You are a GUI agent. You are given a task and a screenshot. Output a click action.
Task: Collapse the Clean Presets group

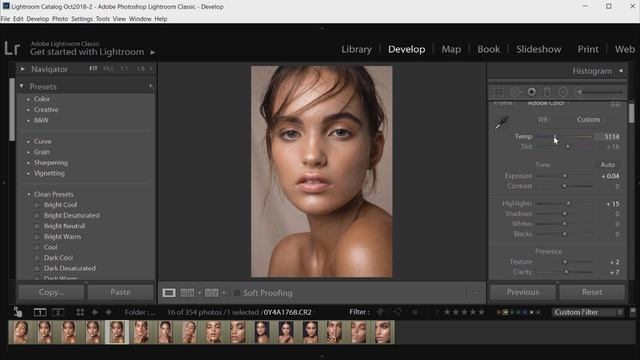point(29,194)
